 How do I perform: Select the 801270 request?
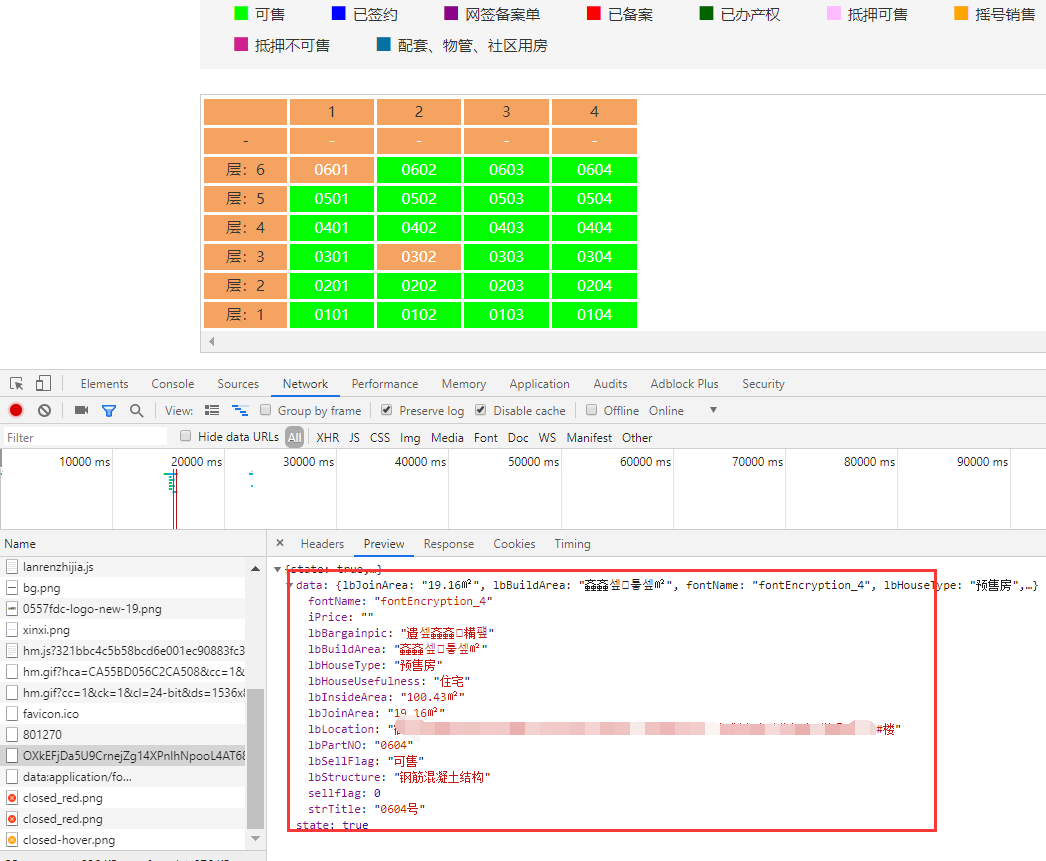pyautogui.click(x=123, y=734)
